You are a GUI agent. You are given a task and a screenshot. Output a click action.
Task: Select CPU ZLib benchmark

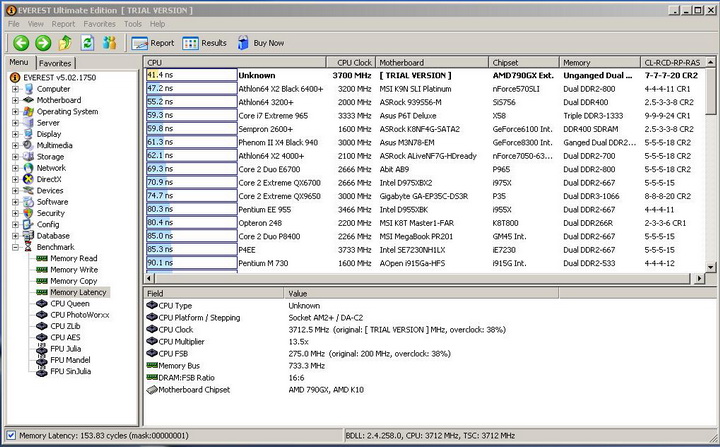(x=65, y=326)
